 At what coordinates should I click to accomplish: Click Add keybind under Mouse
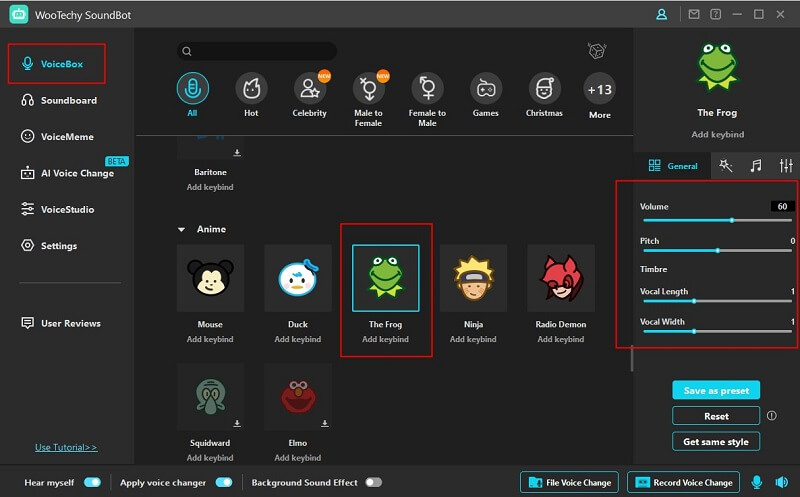point(210,339)
